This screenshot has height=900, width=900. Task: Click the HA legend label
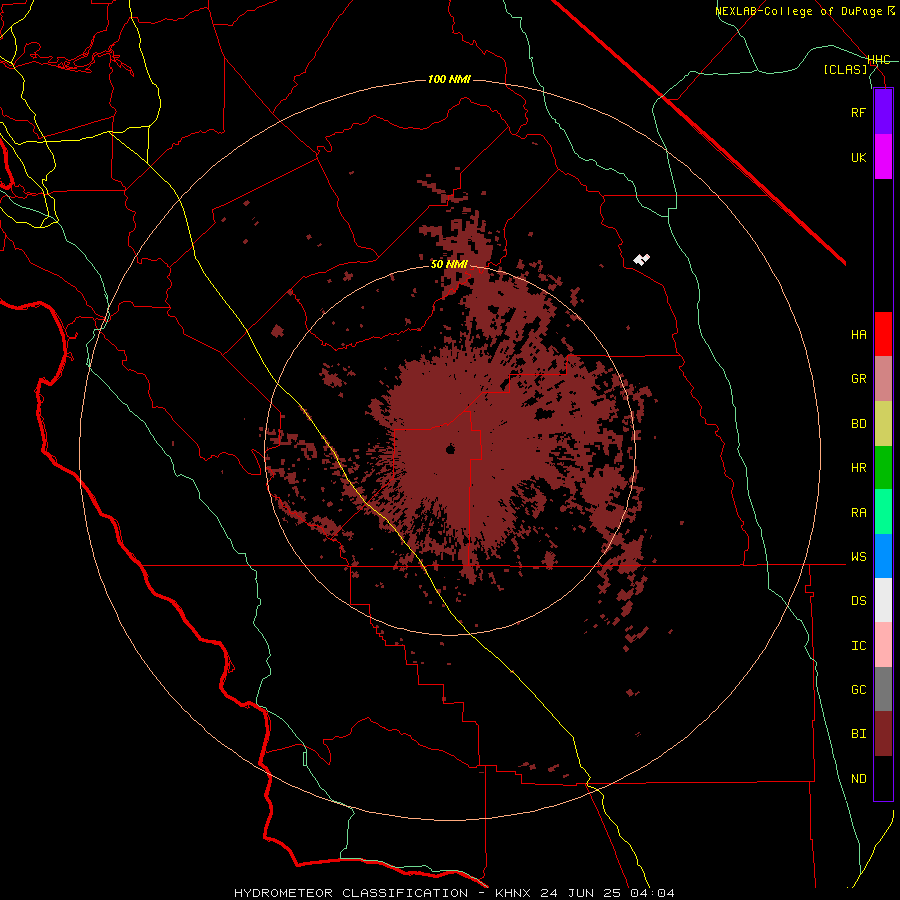tap(858, 335)
